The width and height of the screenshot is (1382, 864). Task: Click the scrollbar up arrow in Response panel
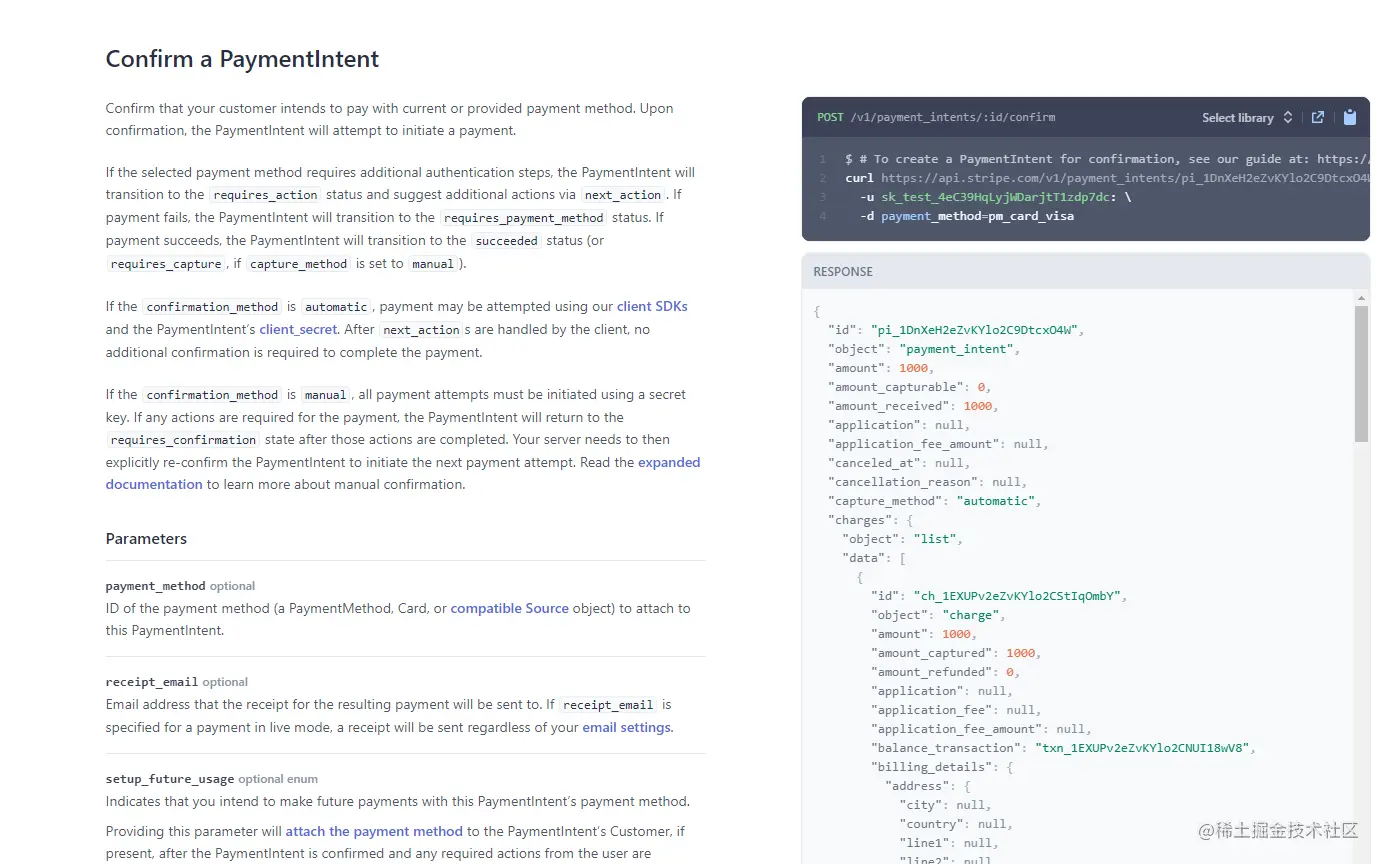1361,298
